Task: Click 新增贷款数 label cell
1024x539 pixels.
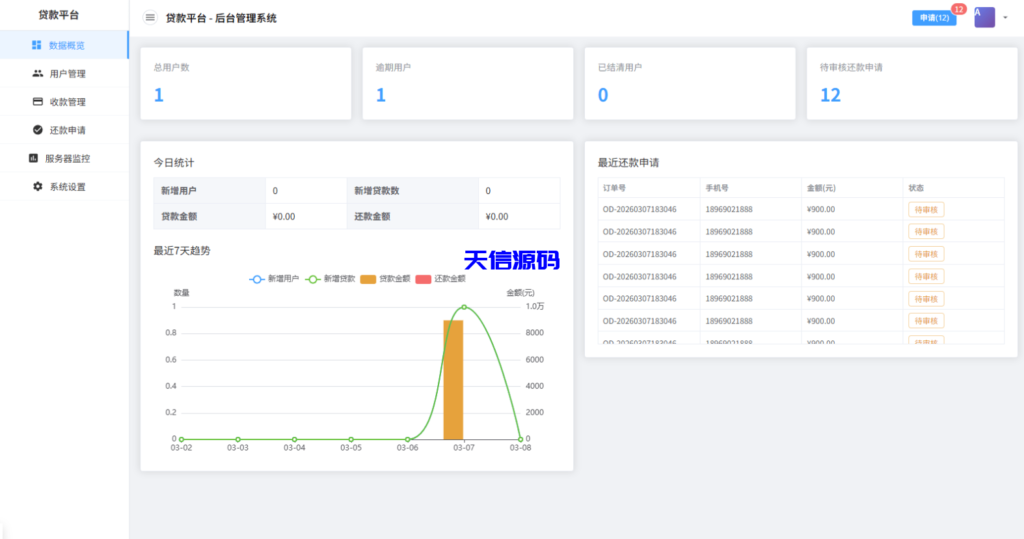Action: 412,191
